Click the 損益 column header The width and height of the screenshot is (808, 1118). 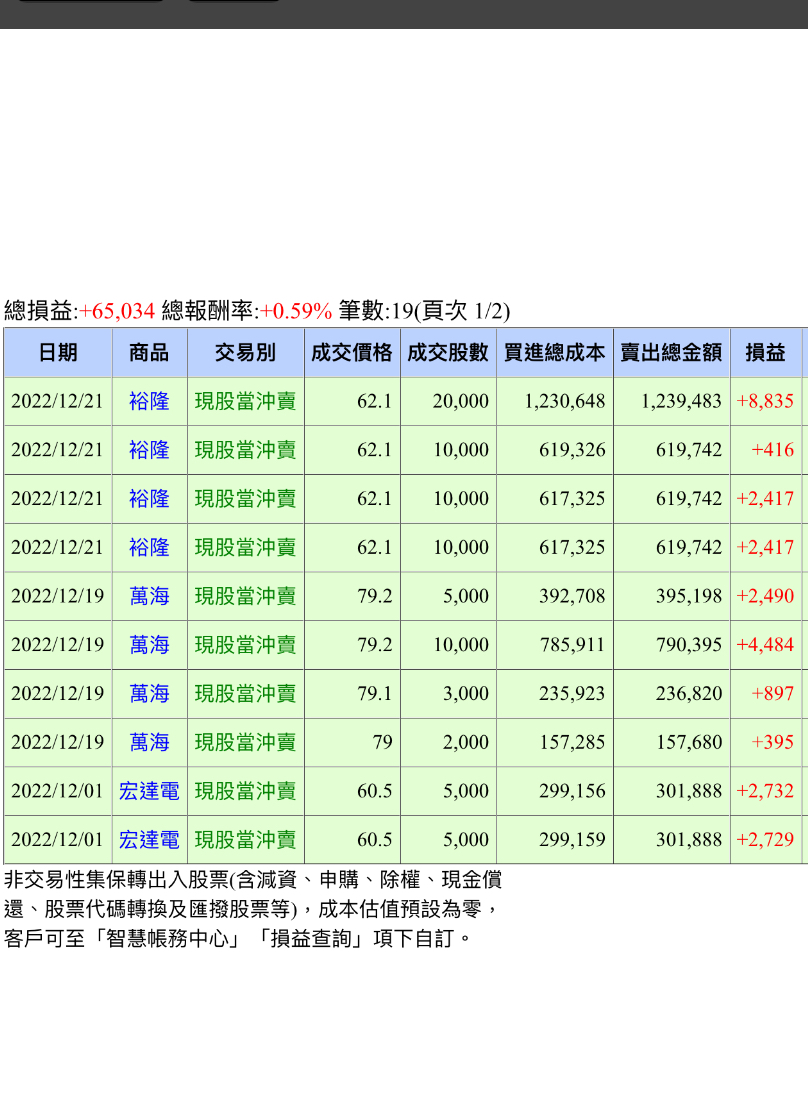pos(765,352)
